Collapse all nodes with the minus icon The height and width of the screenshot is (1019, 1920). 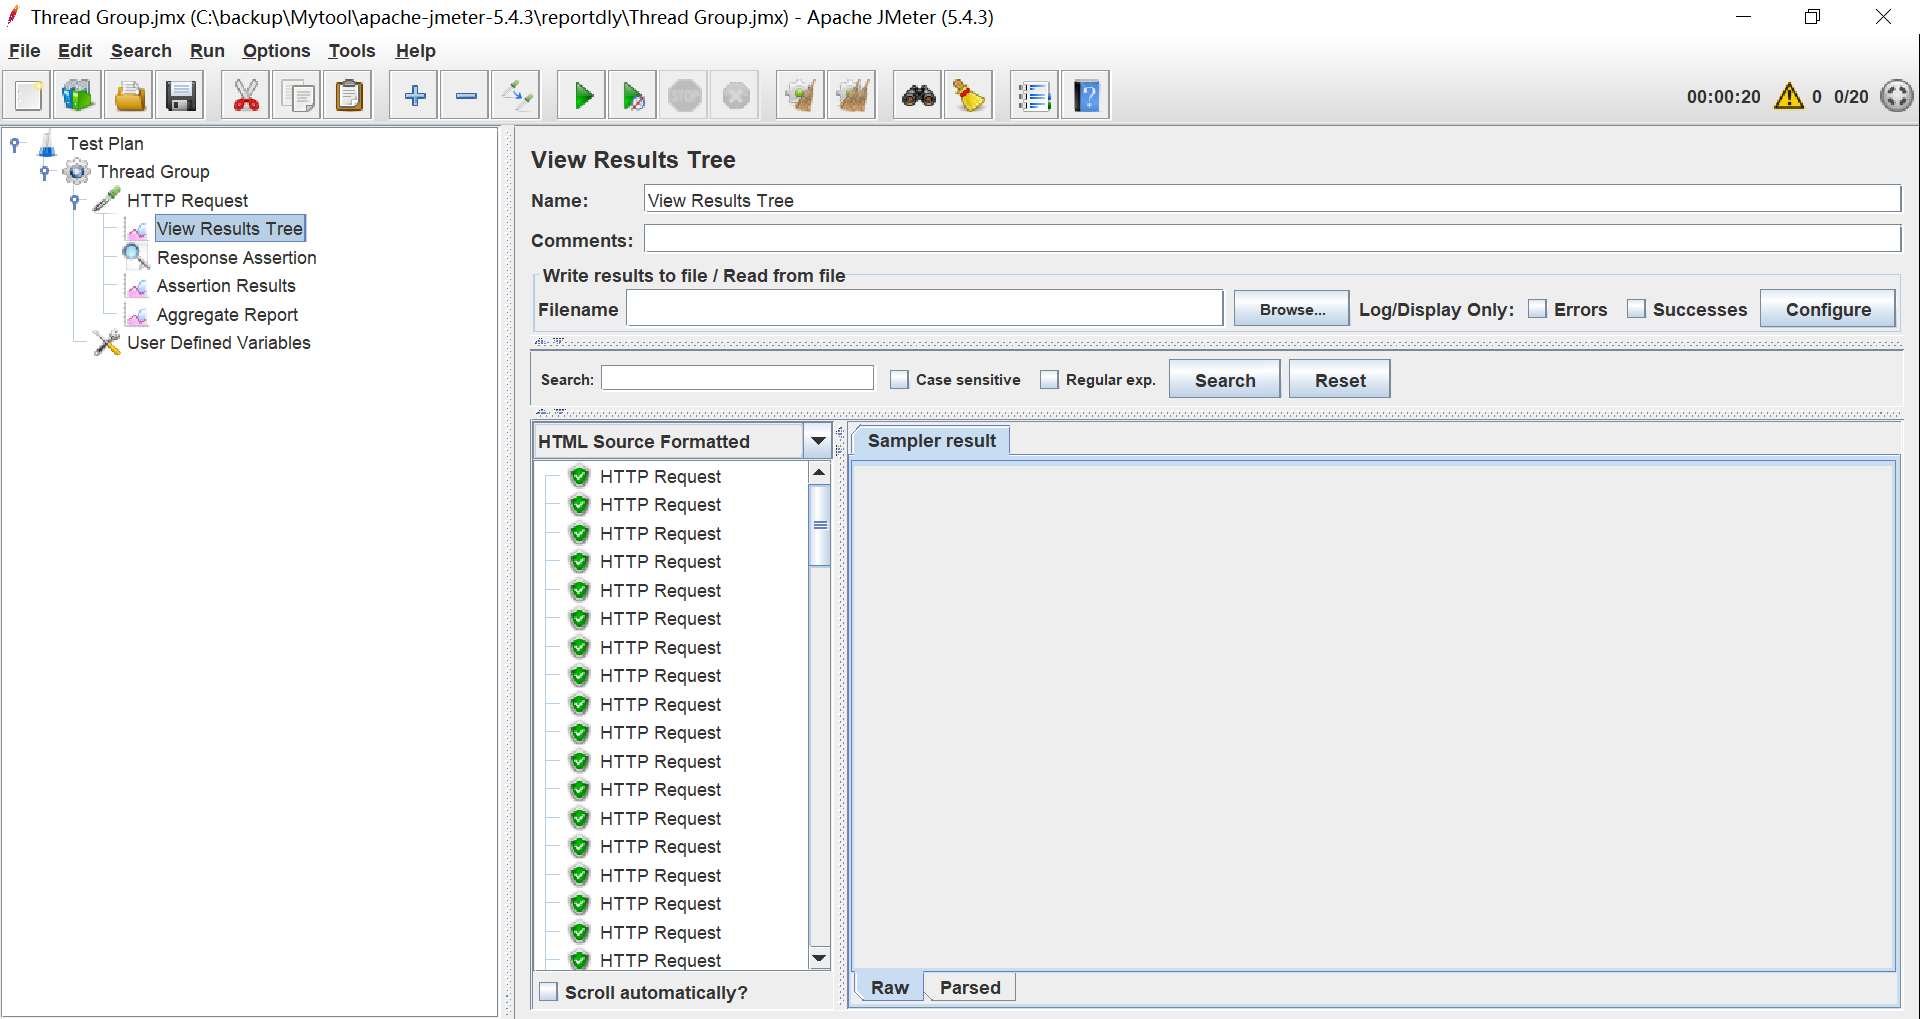[x=466, y=96]
